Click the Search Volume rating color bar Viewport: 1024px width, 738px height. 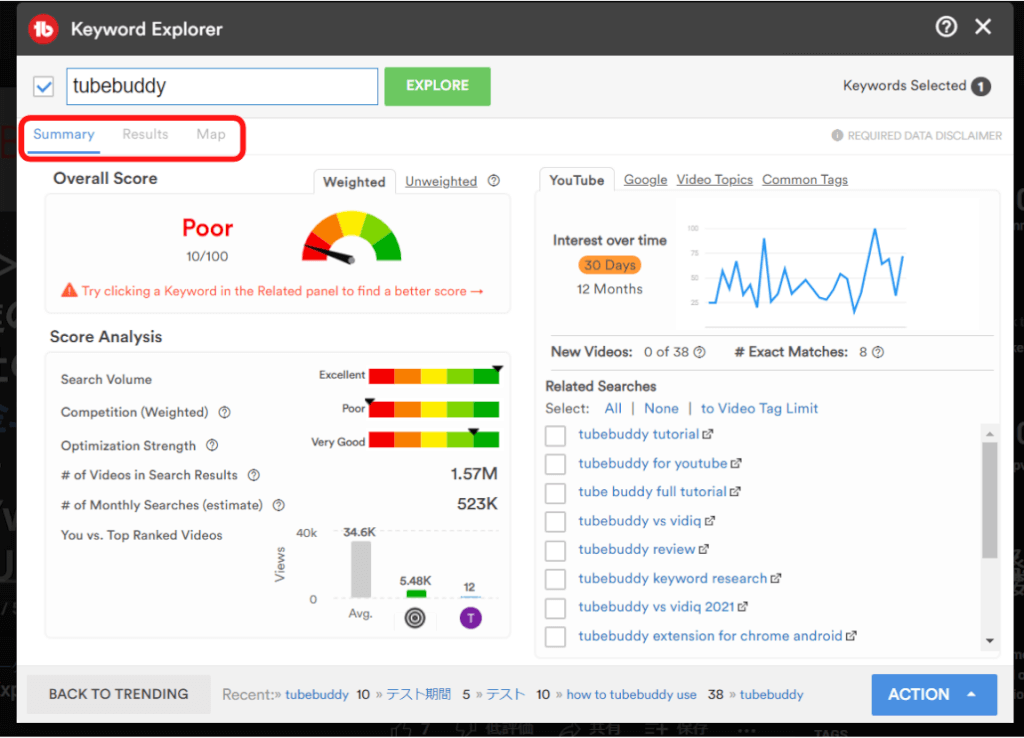[434, 376]
